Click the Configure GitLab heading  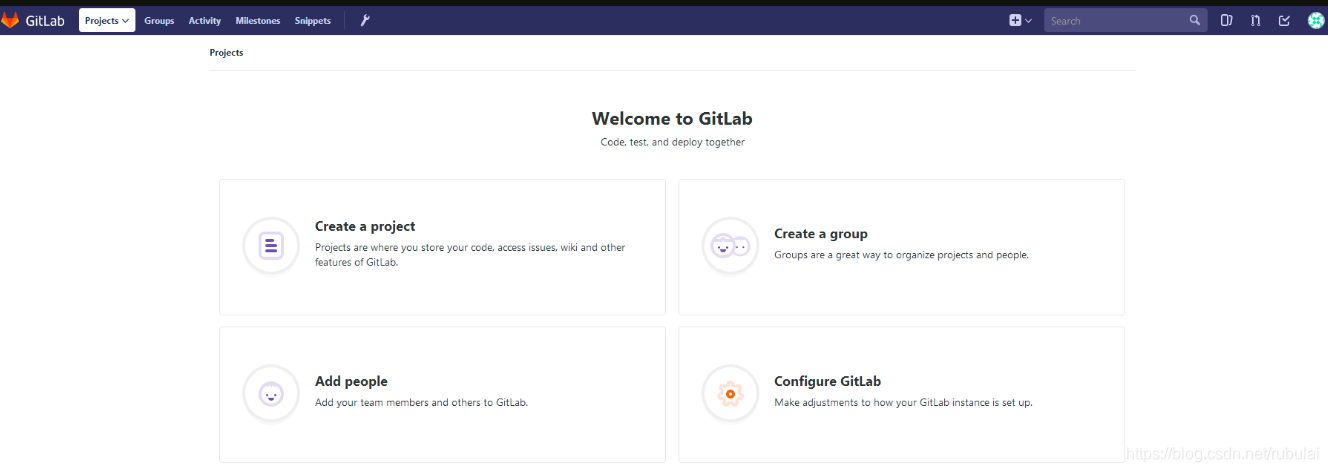tap(828, 382)
